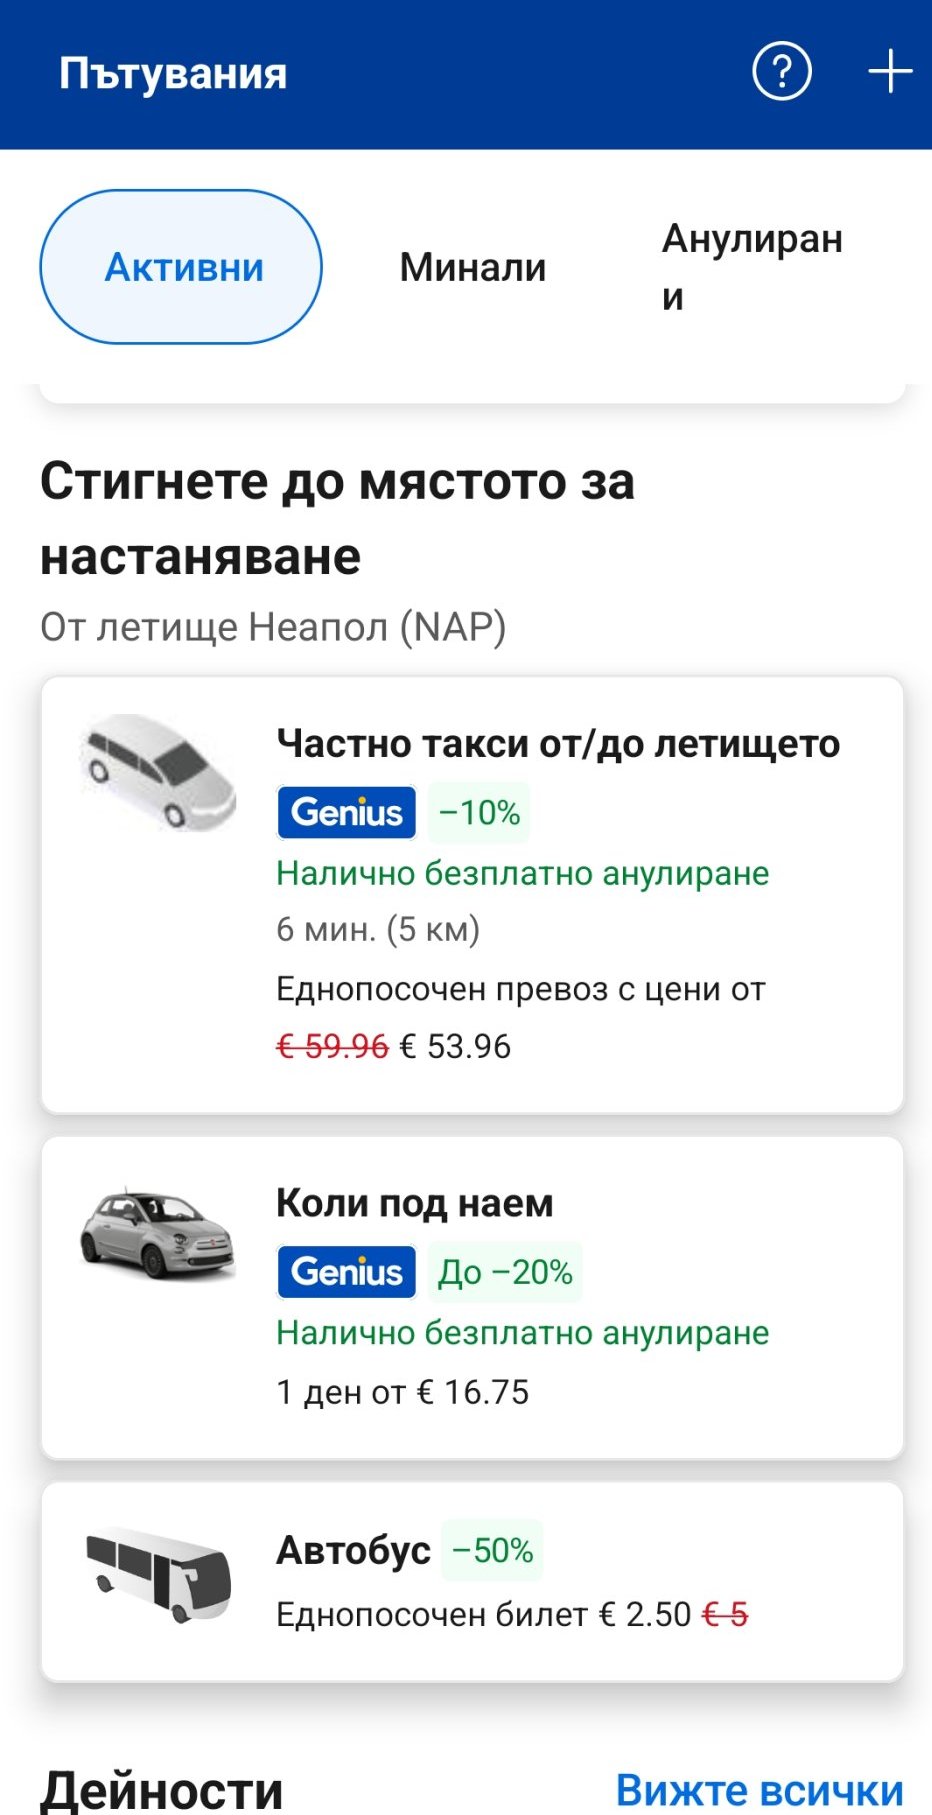This screenshot has width=932, height=1815.
Task: Tap the plus icon to add trip
Action: point(889,72)
